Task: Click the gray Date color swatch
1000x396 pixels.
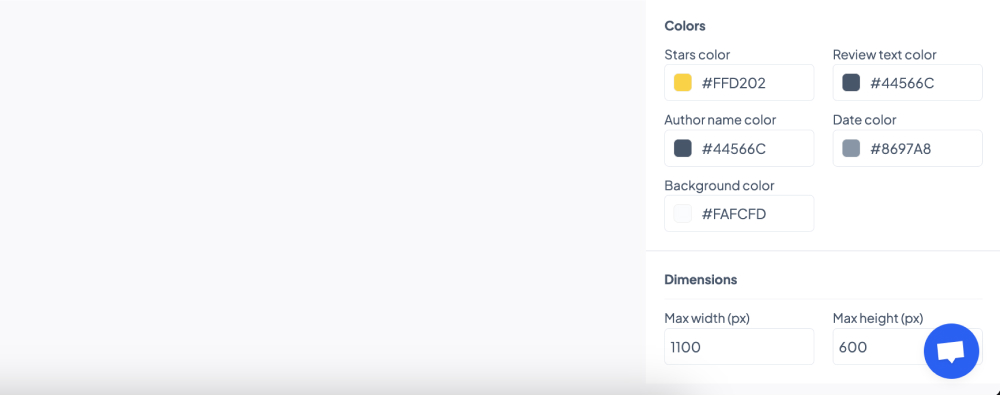Action: (x=851, y=149)
